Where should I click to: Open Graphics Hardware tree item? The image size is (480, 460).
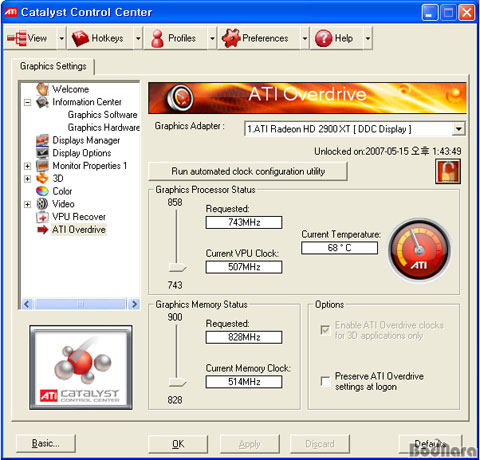pos(104,127)
